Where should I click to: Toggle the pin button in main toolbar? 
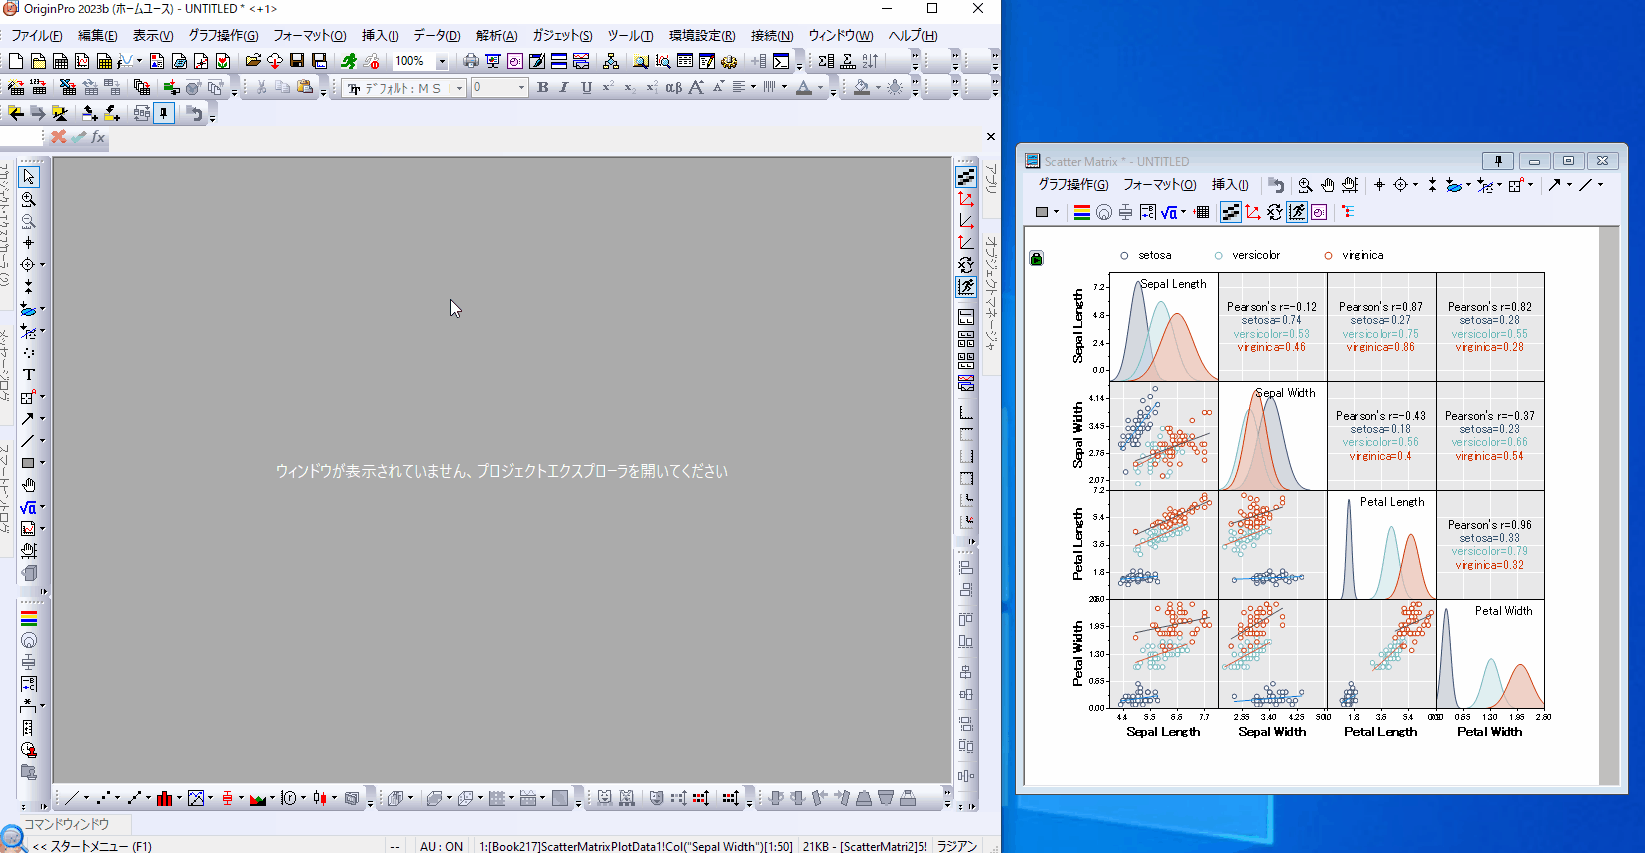(x=164, y=114)
